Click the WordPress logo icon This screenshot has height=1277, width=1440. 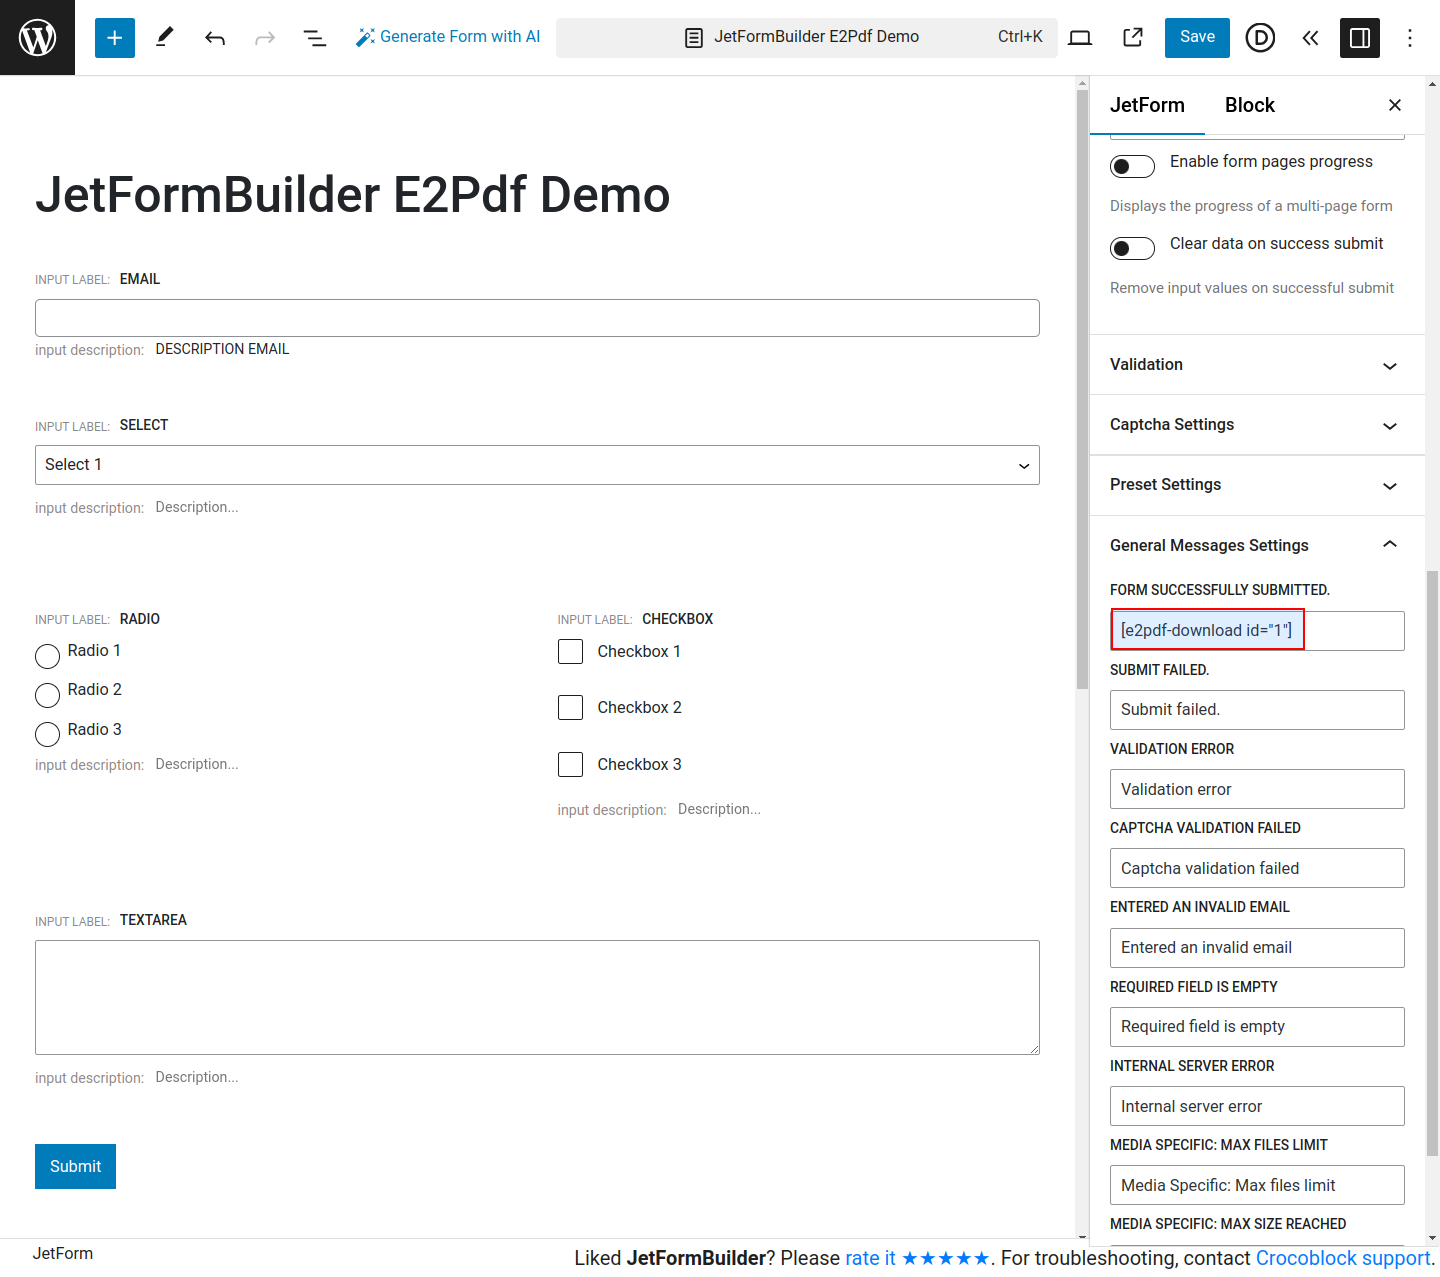tap(37, 38)
